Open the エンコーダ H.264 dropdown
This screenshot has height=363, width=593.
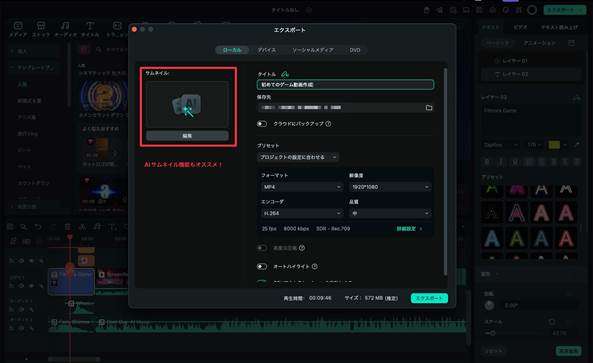[x=301, y=213]
